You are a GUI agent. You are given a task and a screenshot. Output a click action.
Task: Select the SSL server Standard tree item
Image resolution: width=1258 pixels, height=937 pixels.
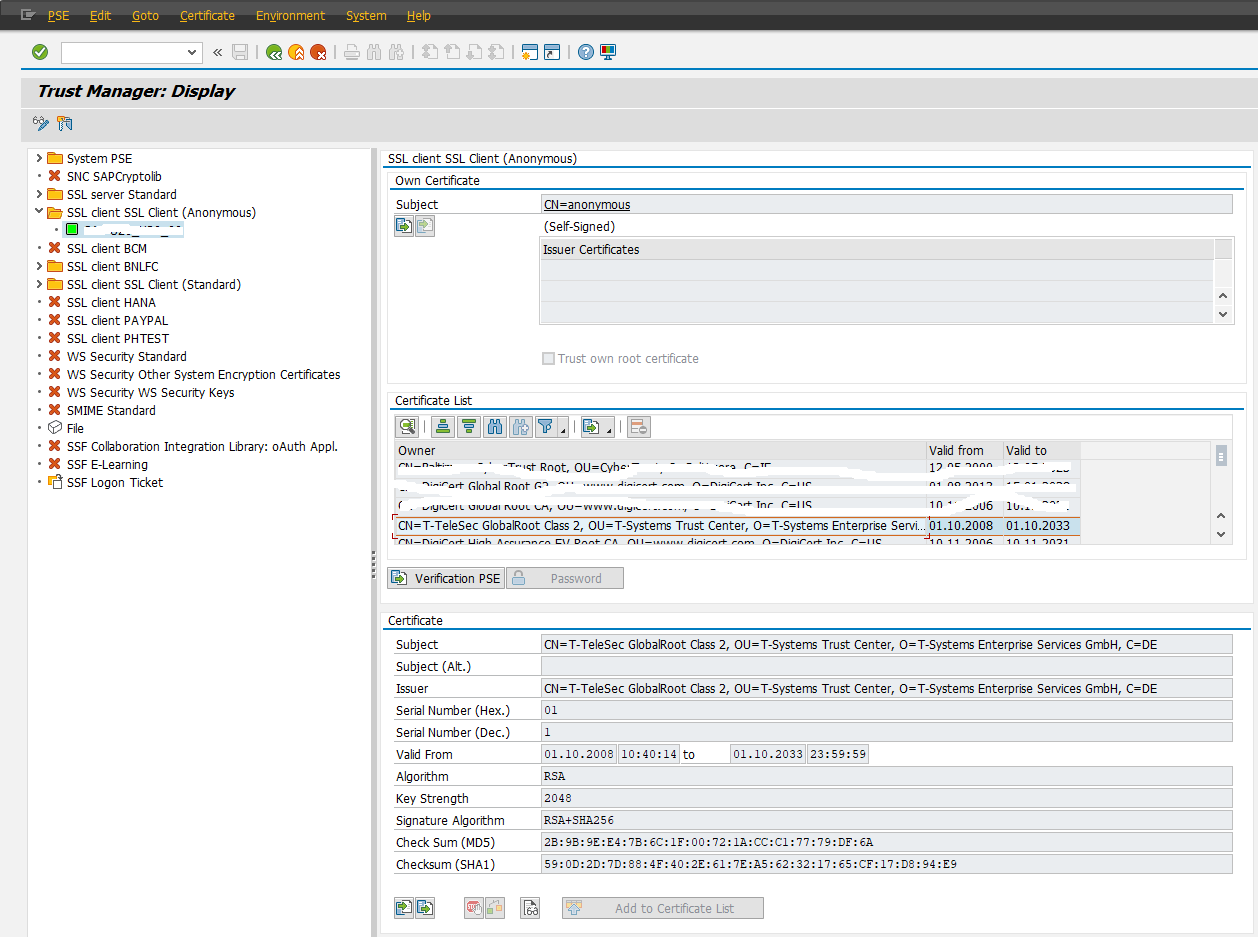121,194
